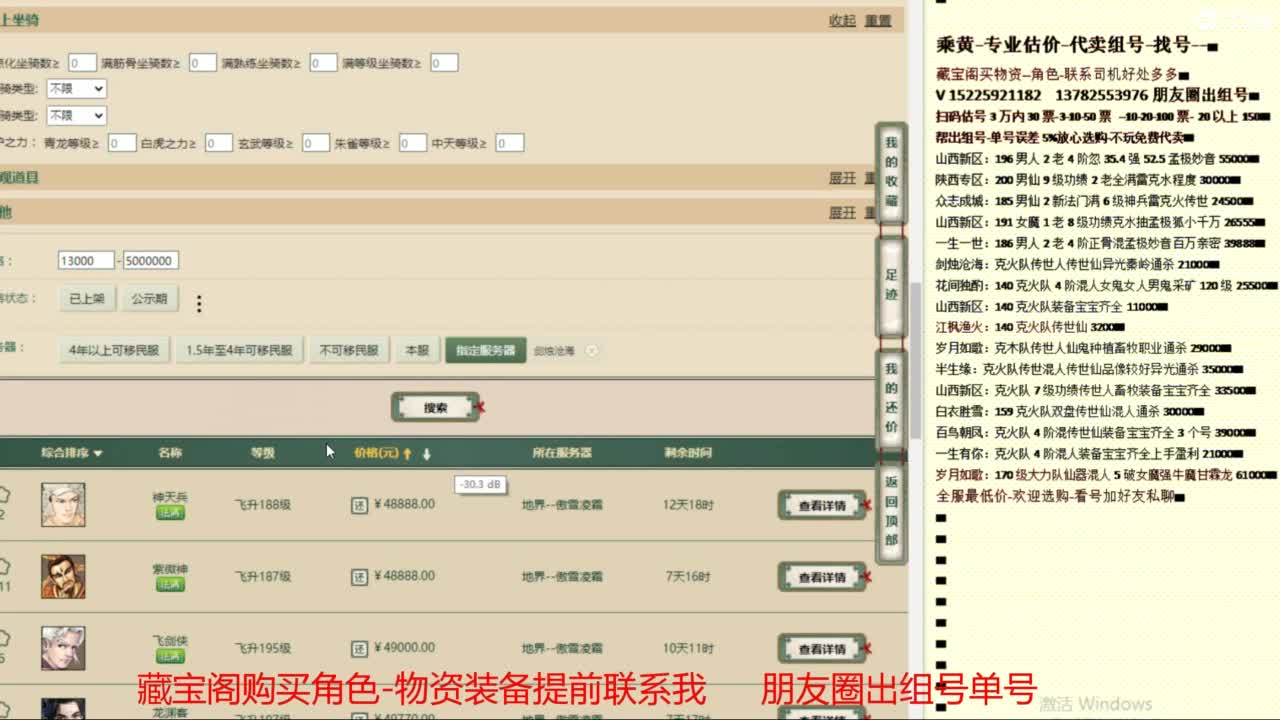Viewport: 1280px width, 720px height.
Task: Click the 满等级坐骑数 input field
Action: (x=444, y=63)
